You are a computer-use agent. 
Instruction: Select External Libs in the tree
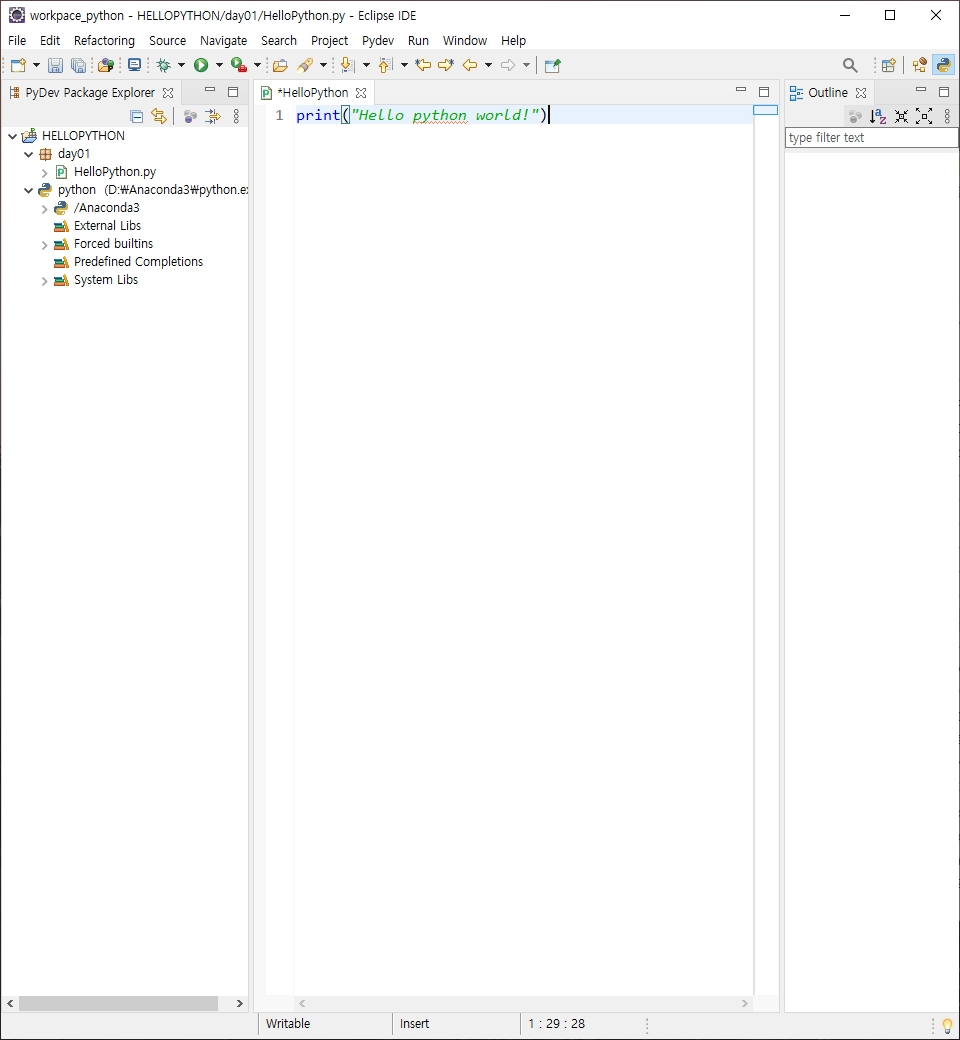click(x=107, y=226)
